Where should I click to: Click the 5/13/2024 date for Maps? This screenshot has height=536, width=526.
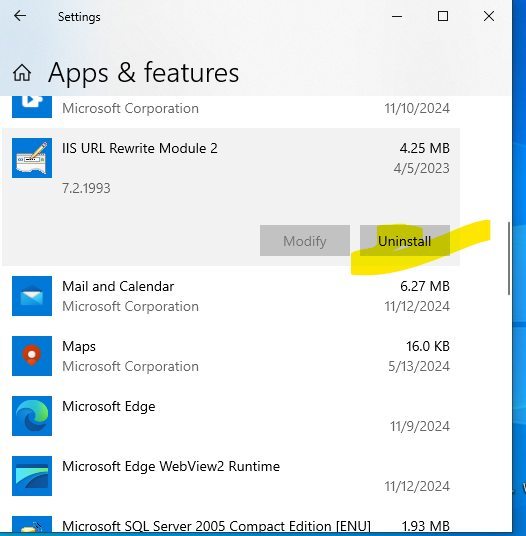tap(419, 366)
